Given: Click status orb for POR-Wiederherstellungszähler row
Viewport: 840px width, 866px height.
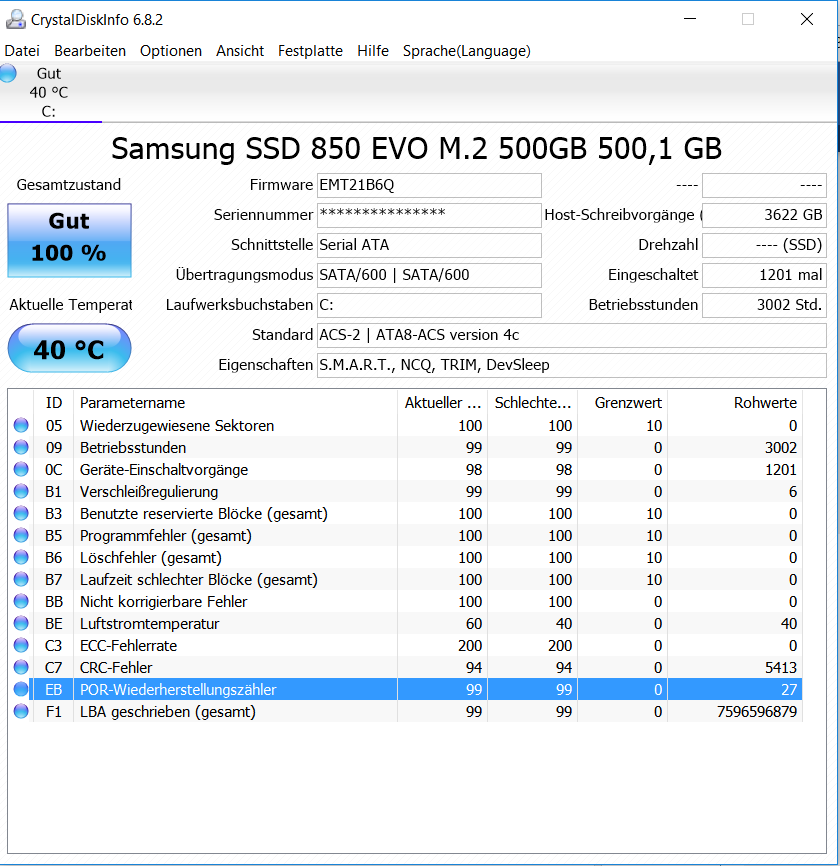Looking at the screenshot, I should (21, 689).
